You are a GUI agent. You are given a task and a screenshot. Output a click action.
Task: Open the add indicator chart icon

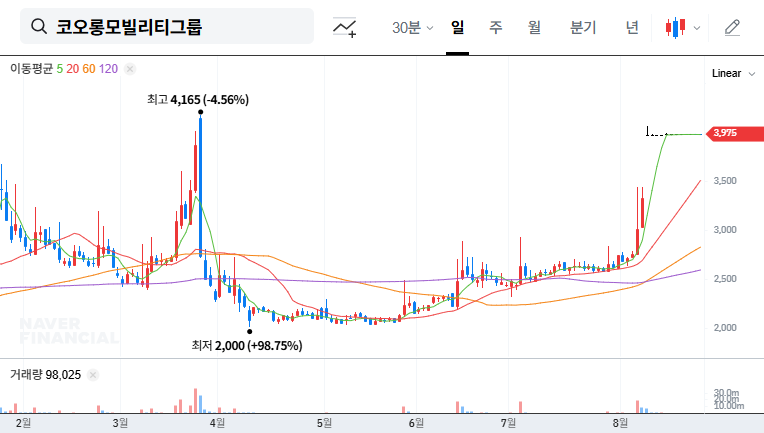(x=344, y=27)
